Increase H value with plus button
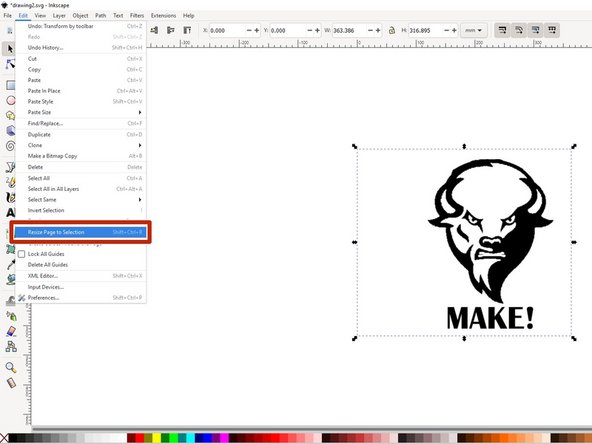This screenshot has width=592, height=444. coord(454,30)
